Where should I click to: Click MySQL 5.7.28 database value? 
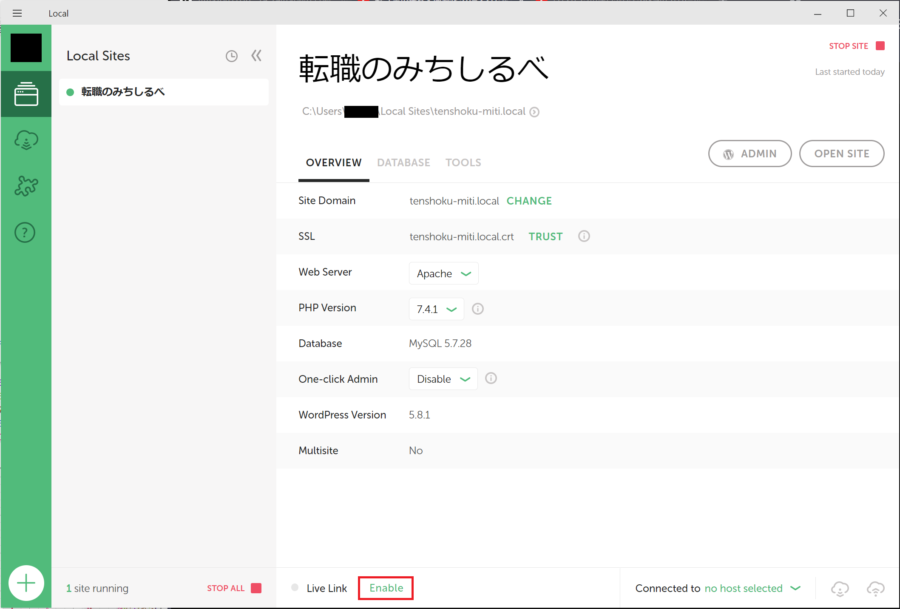click(x=440, y=343)
